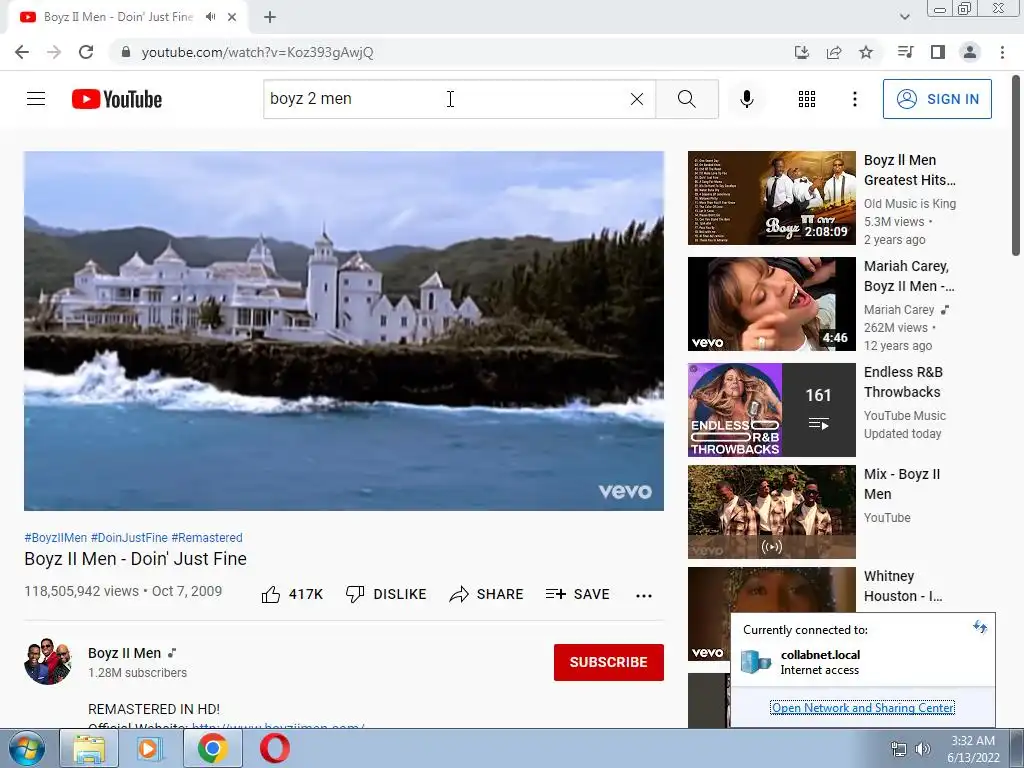Open Mix - Boyz II Men thumbnail
The height and width of the screenshot is (768, 1024).
[771, 511]
